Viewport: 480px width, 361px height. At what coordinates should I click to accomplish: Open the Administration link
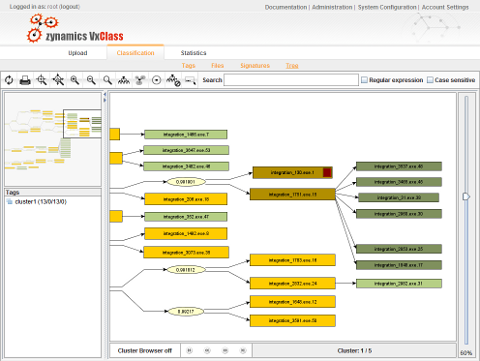(x=332, y=7)
